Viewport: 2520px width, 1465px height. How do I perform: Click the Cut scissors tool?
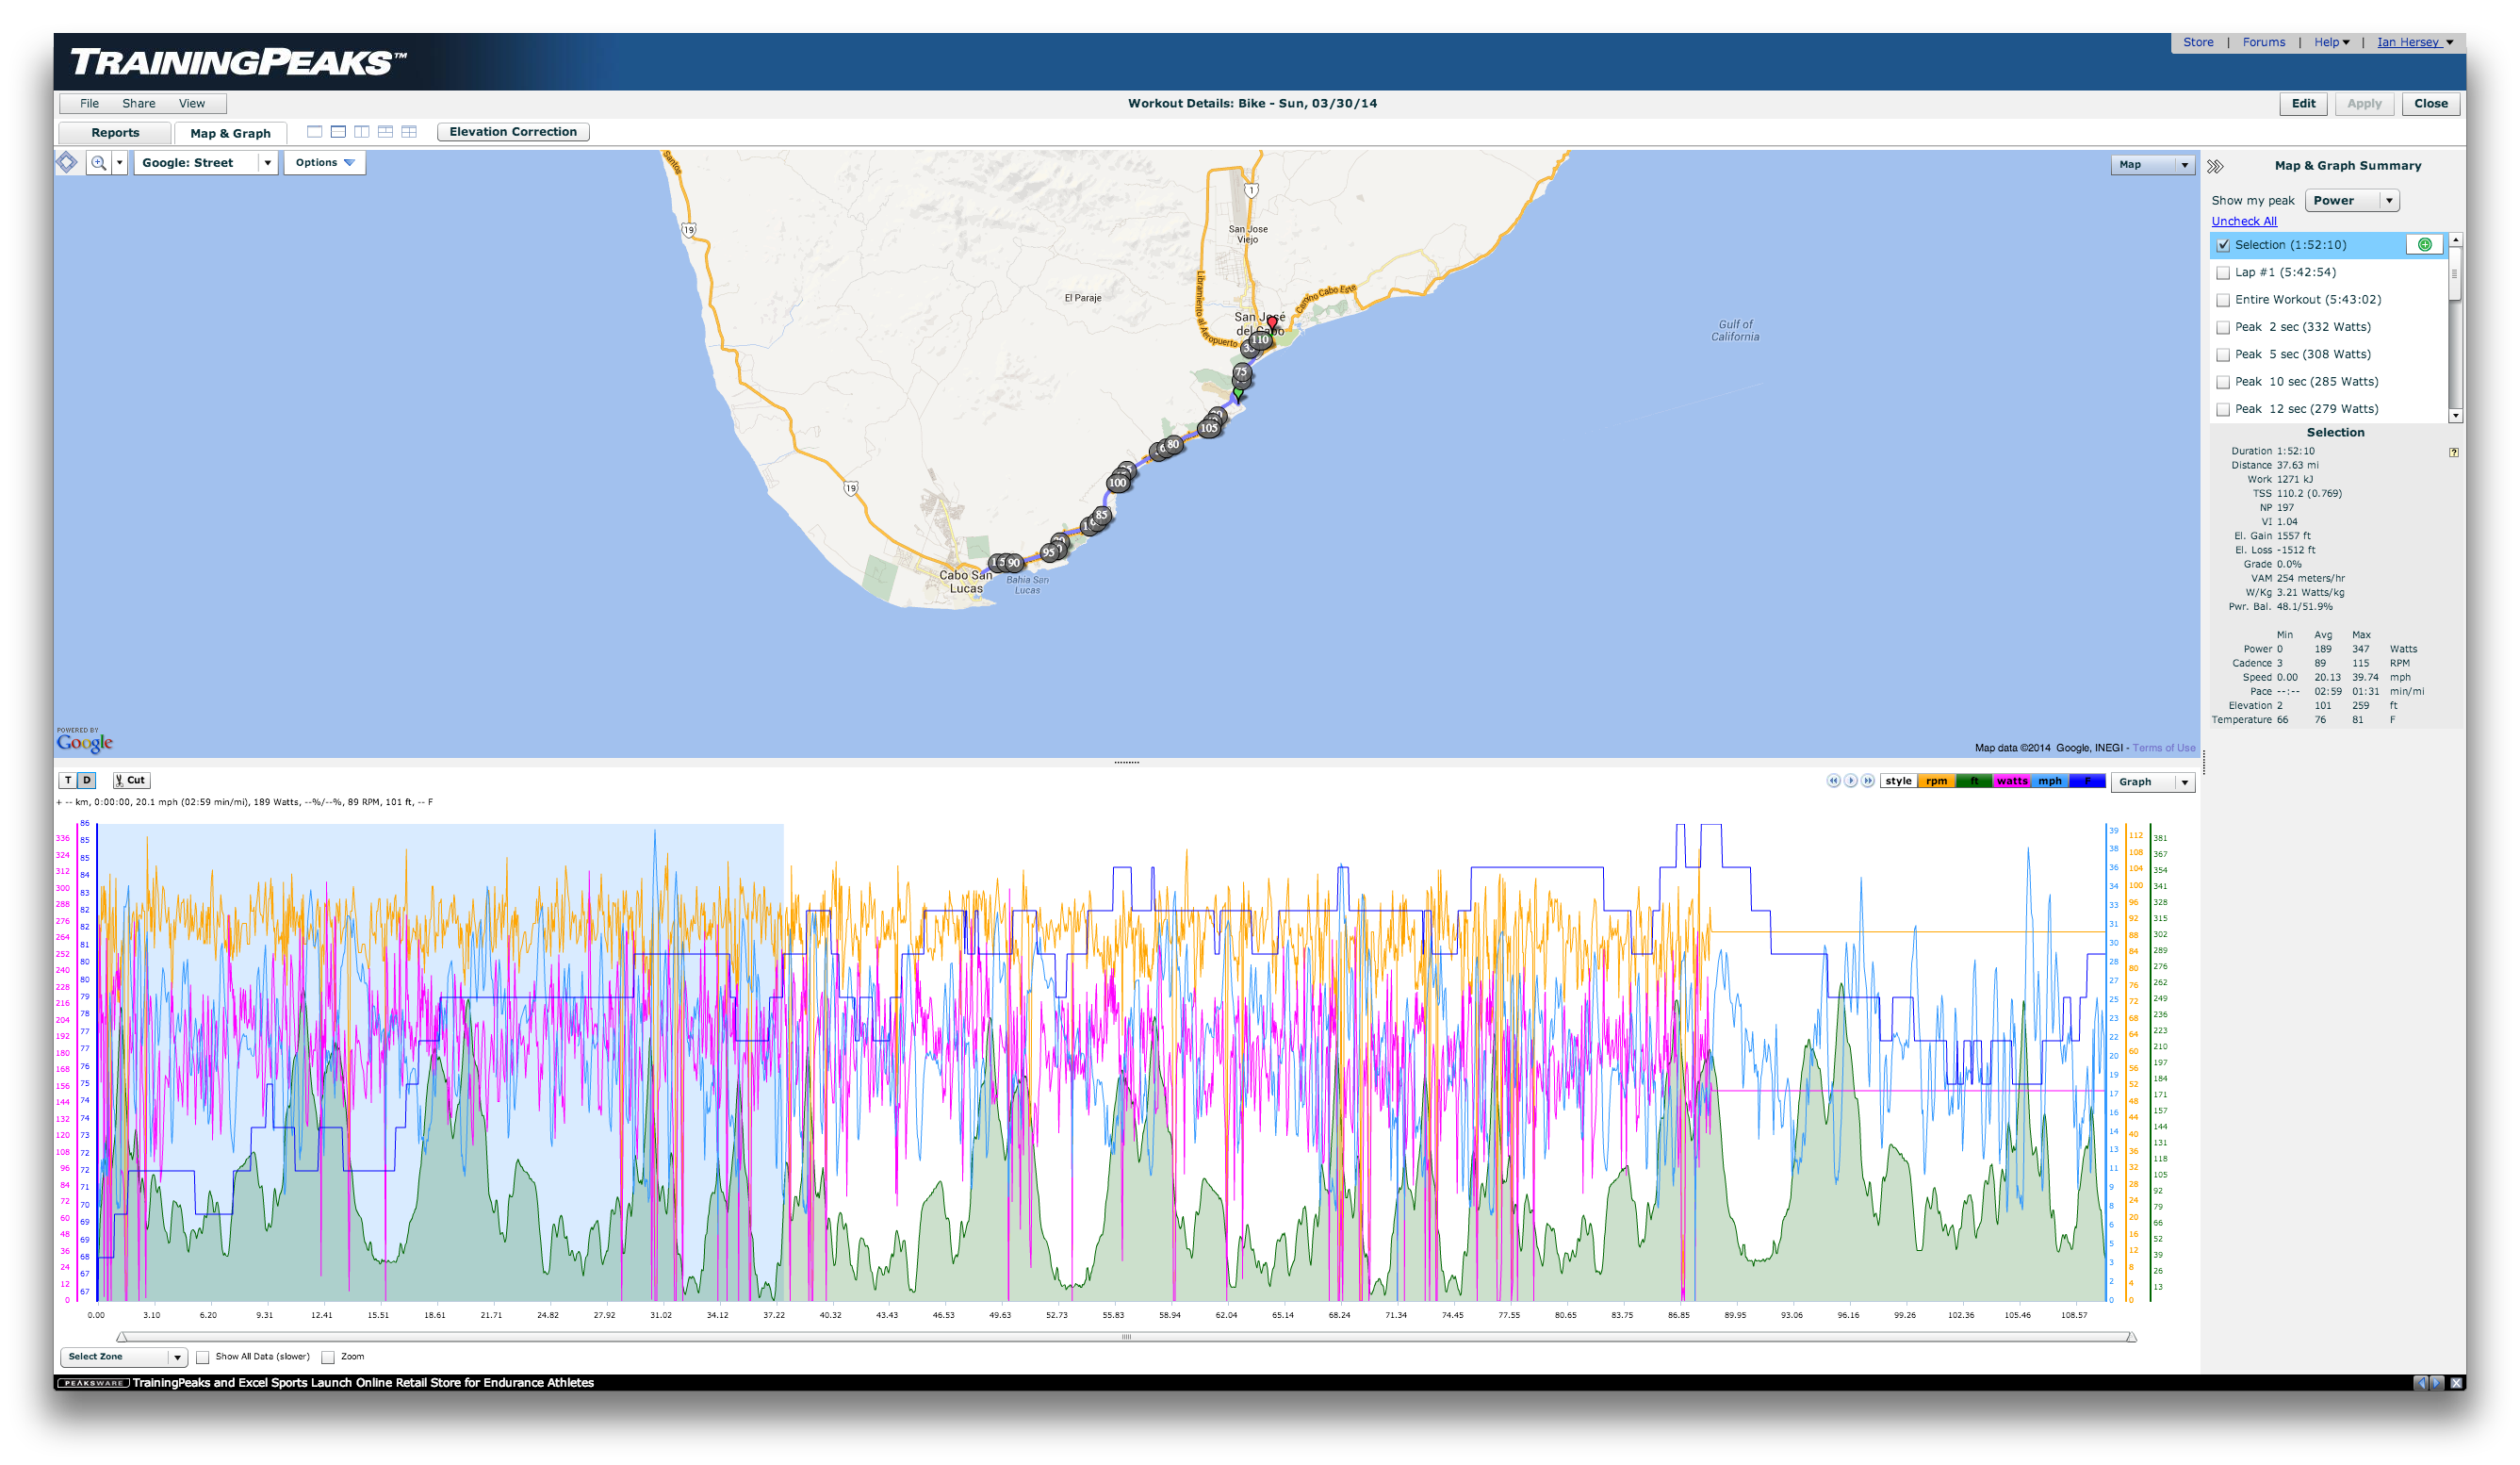130,780
